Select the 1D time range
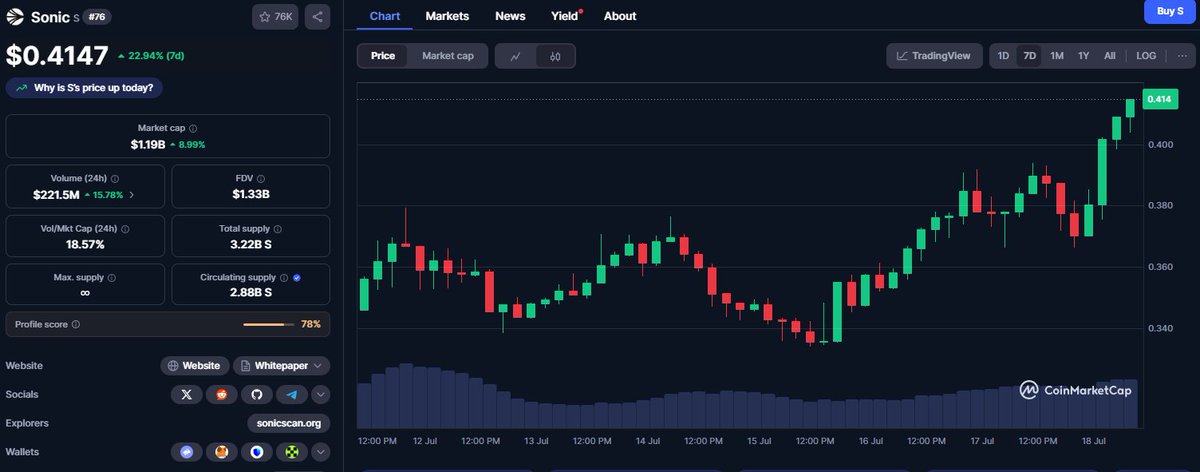This screenshot has width=1200, height=472. 1003,56
